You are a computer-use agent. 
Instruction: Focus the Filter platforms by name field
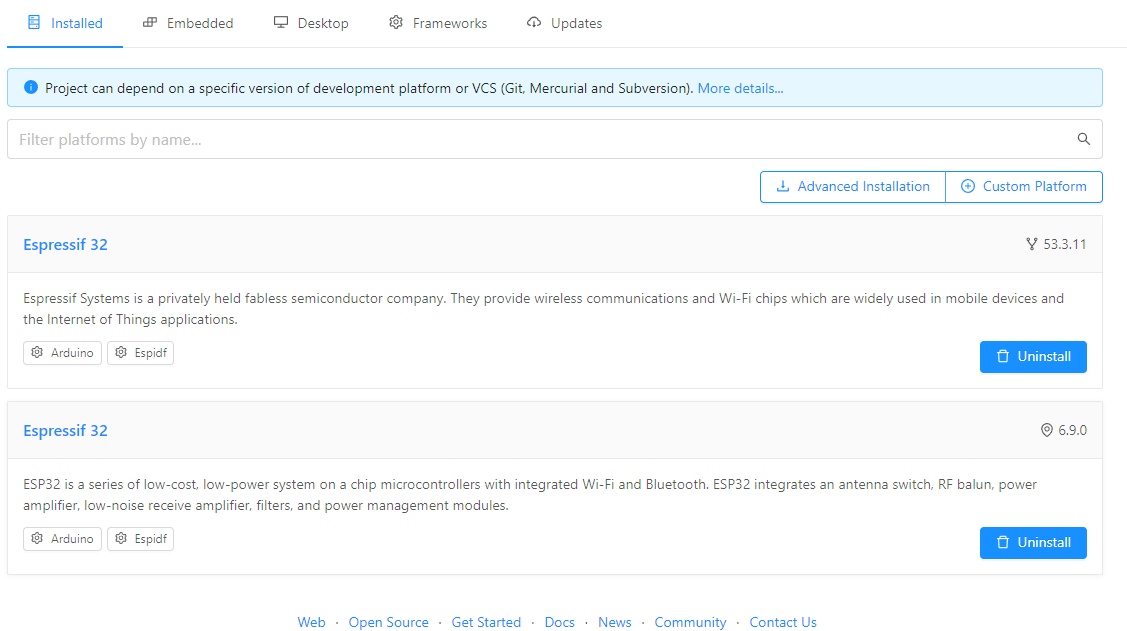[x=554, y=139]
